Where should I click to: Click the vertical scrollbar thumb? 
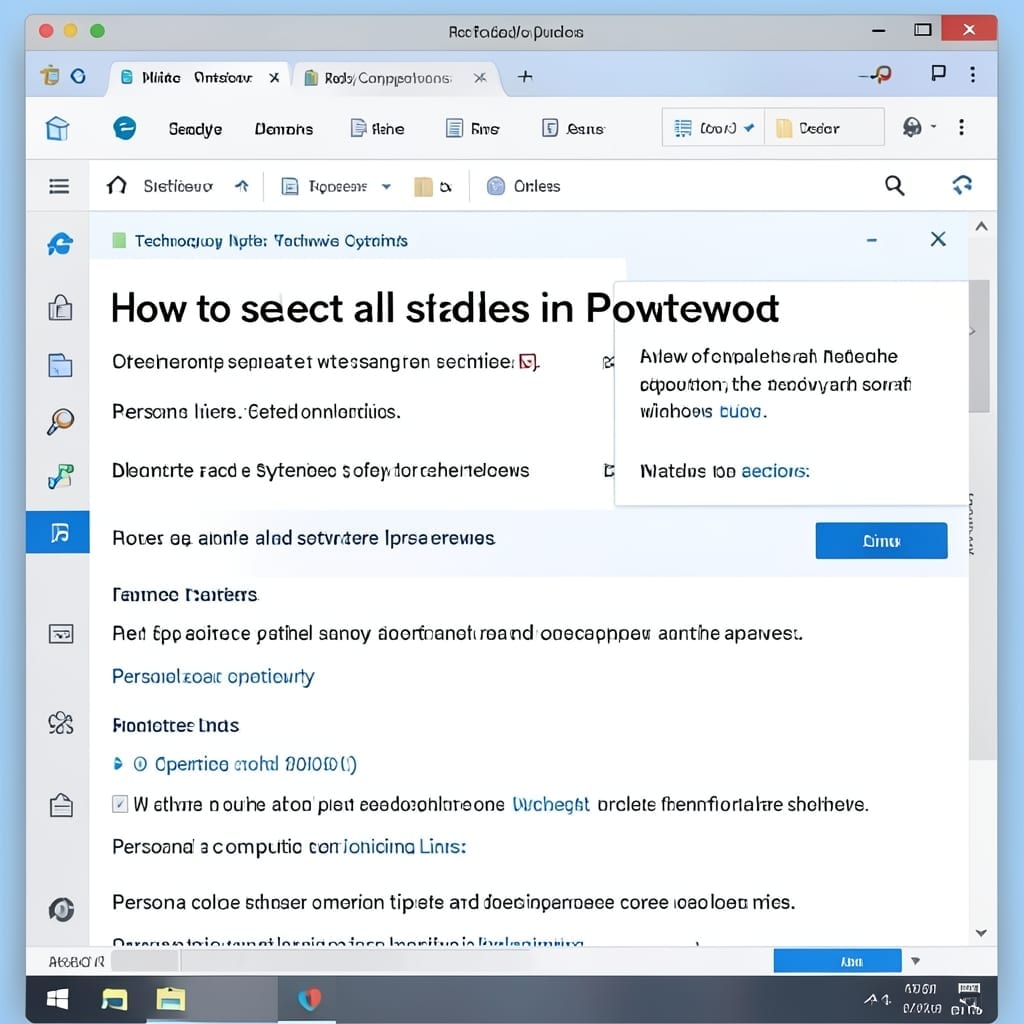point(979,346)
